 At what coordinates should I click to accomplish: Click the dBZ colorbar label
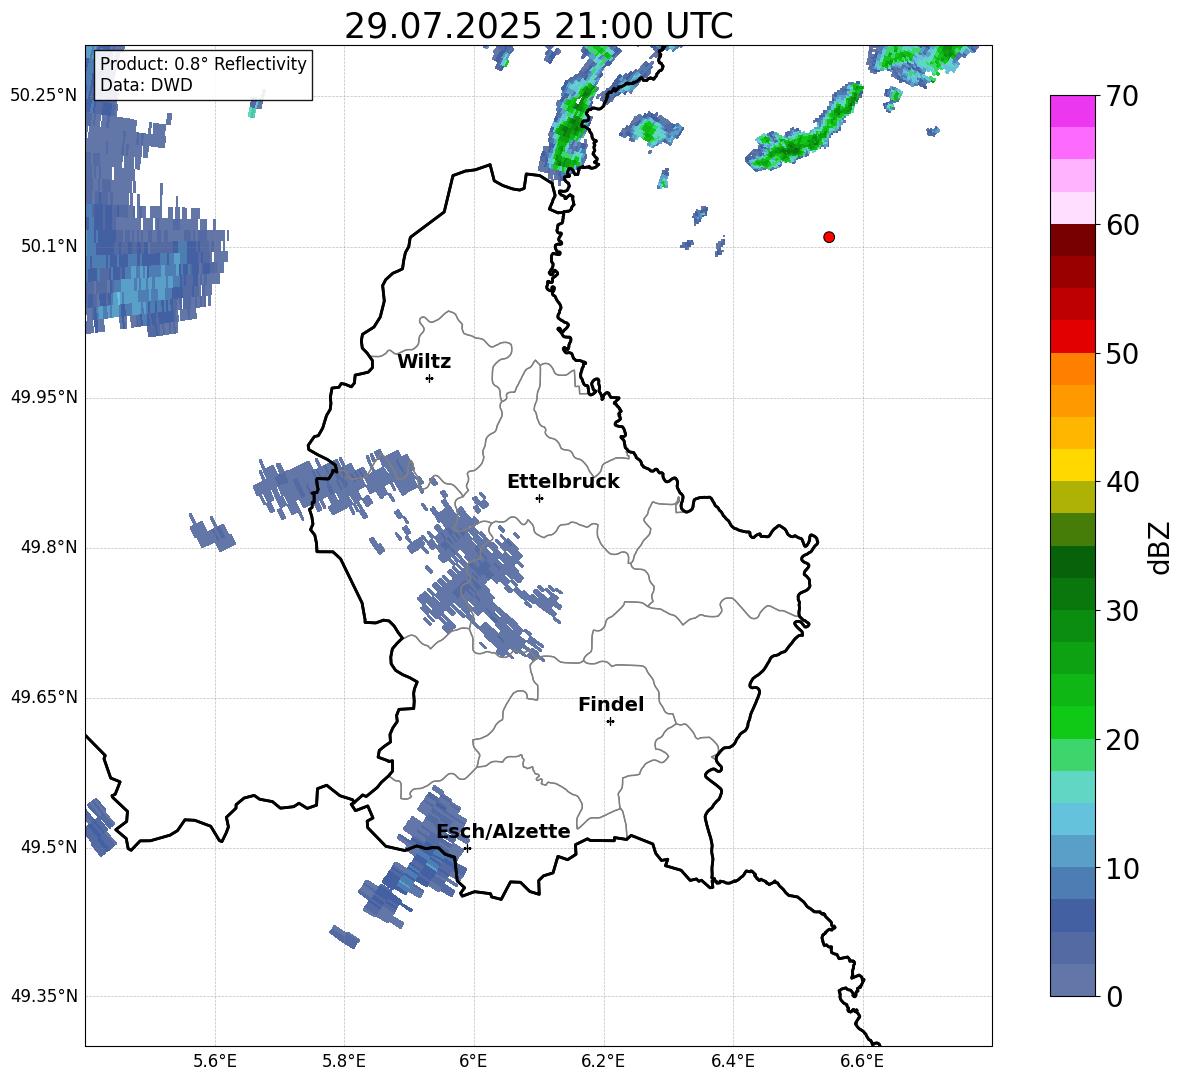click(1159, 548)
